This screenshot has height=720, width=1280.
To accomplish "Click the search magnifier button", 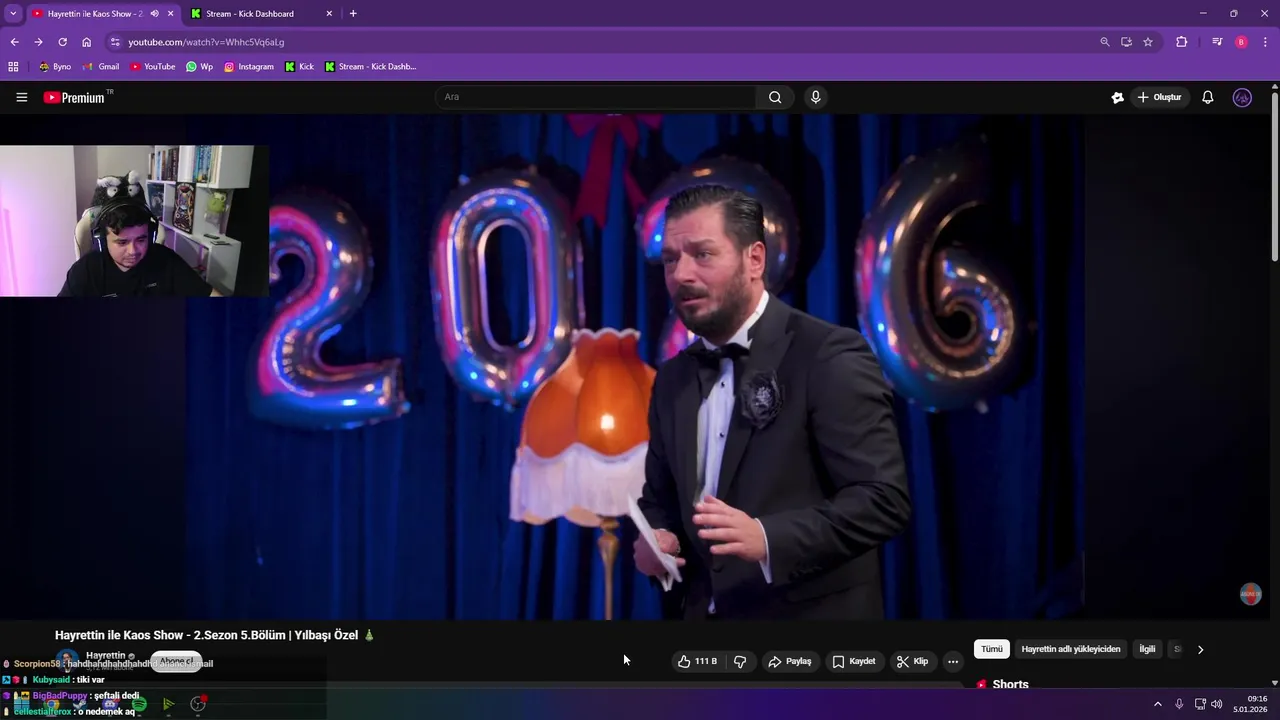I will point(775,97).
